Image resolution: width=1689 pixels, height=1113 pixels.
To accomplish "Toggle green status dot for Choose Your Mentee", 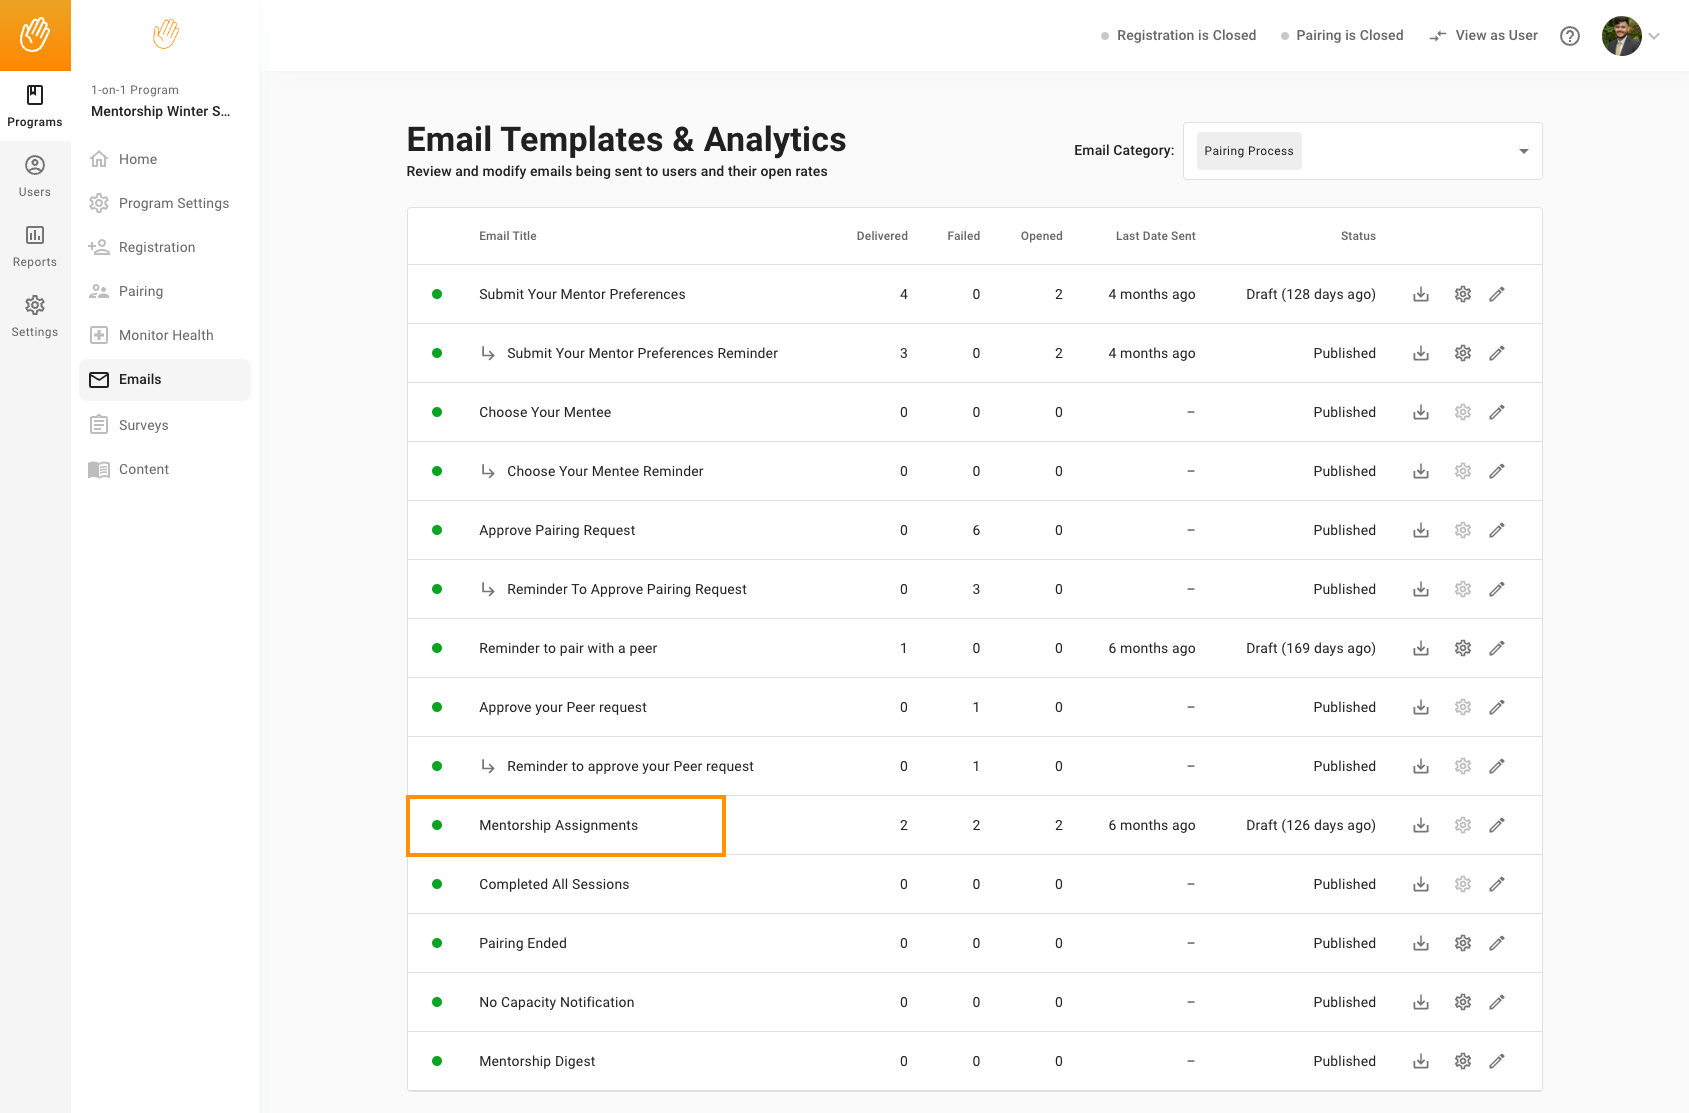I will (437, 412).
